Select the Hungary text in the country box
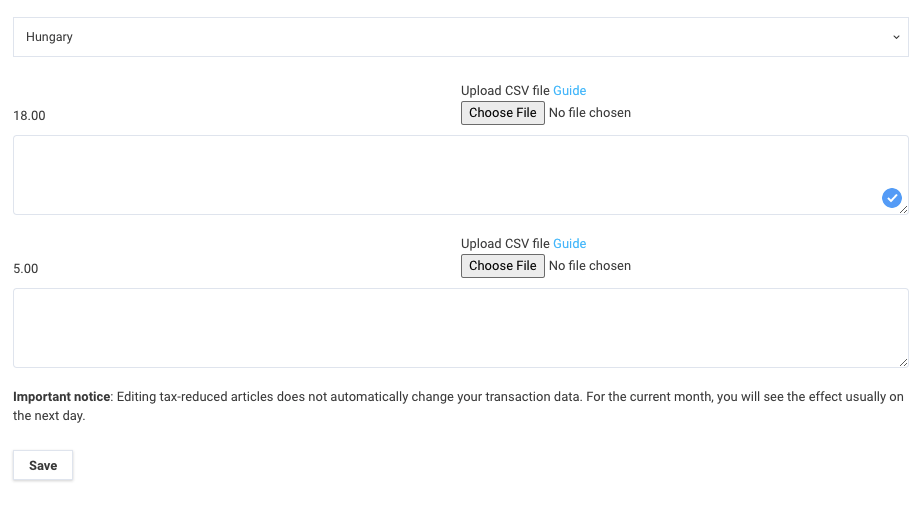923x516 pixels. [x=49, y=37]
